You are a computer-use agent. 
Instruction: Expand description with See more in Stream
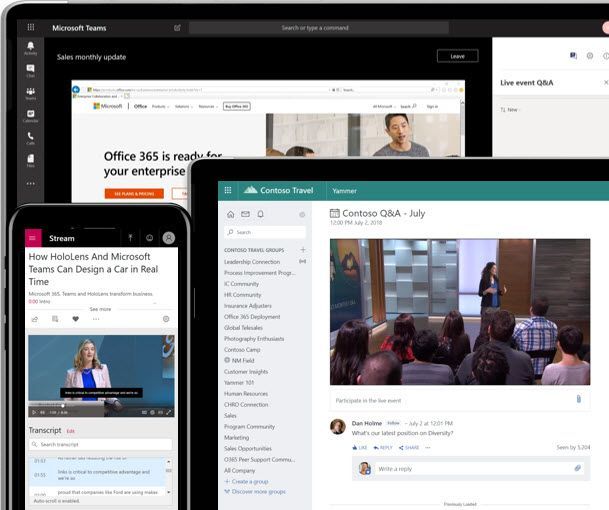100,309
